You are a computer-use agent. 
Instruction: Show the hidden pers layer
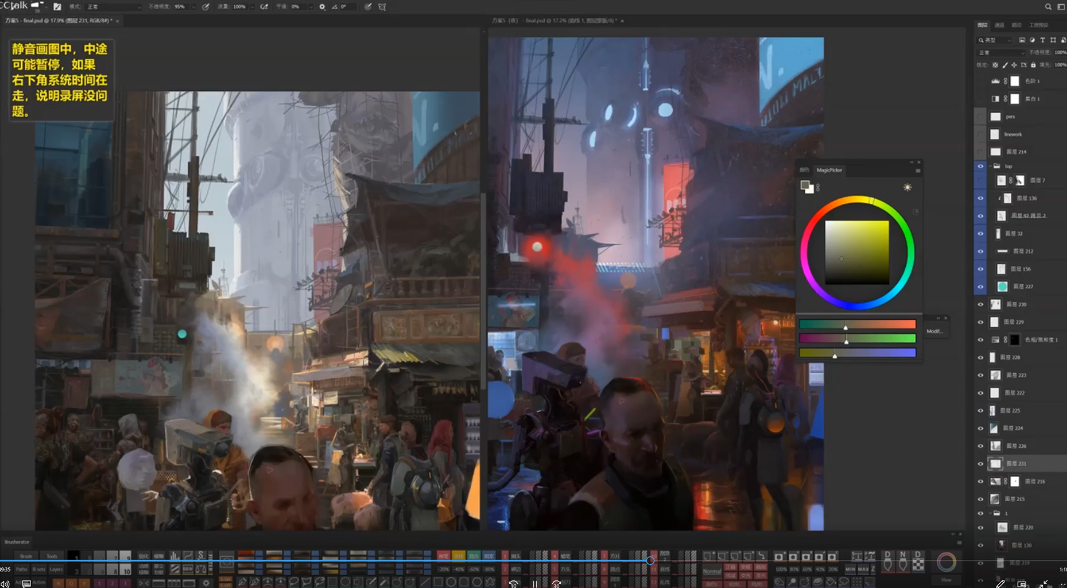click(x=981, y=116)
